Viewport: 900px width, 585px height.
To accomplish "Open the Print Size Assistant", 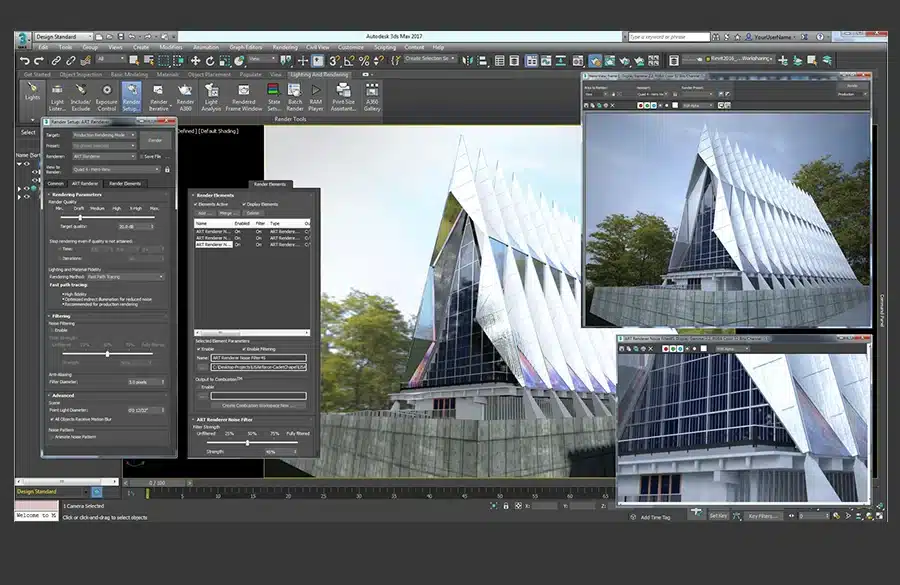I will 343,96.
